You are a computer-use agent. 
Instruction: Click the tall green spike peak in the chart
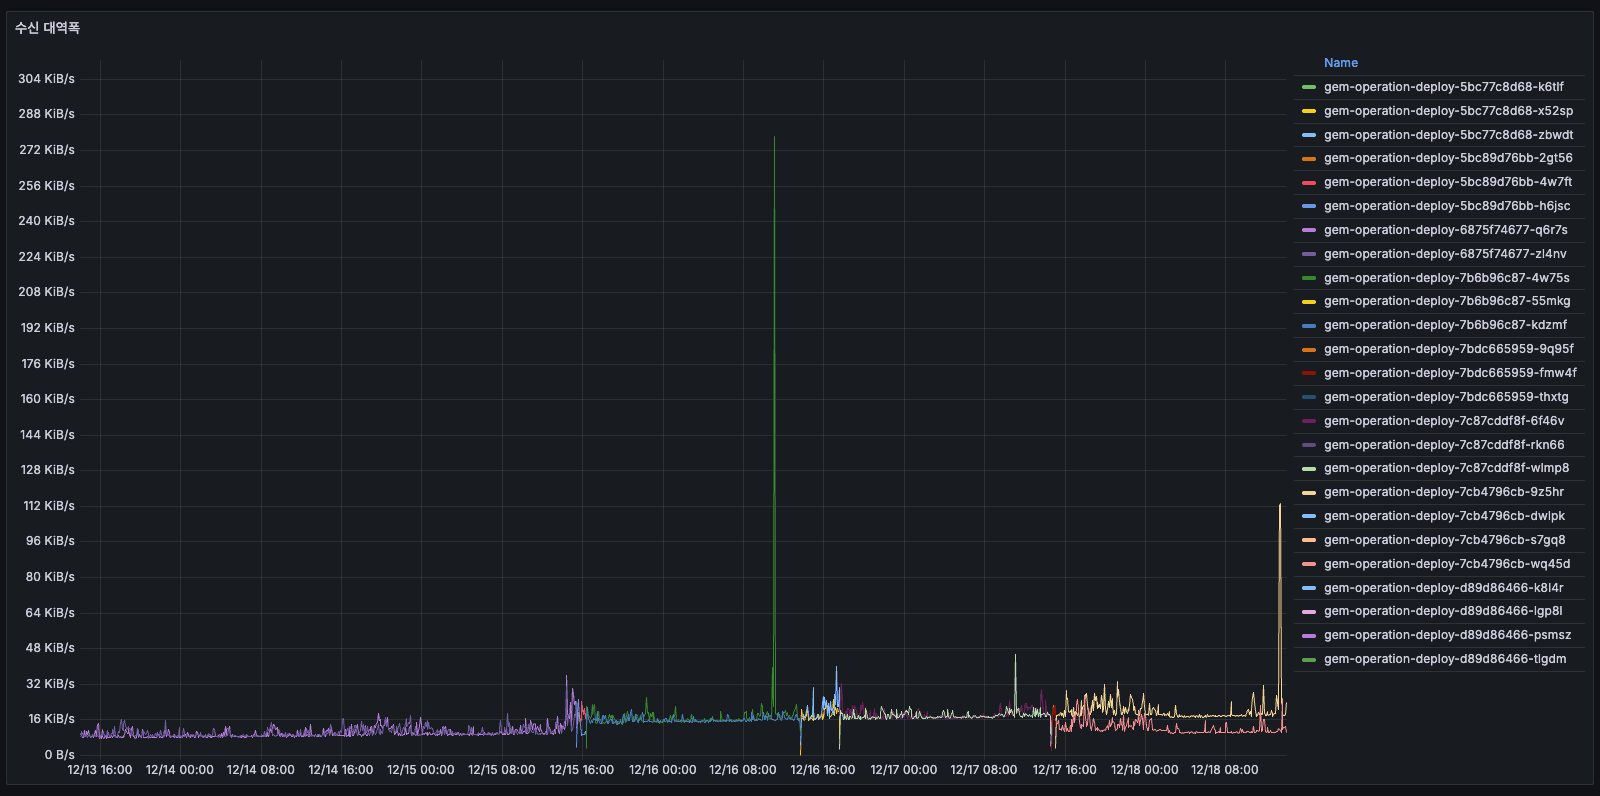[774, 139]
